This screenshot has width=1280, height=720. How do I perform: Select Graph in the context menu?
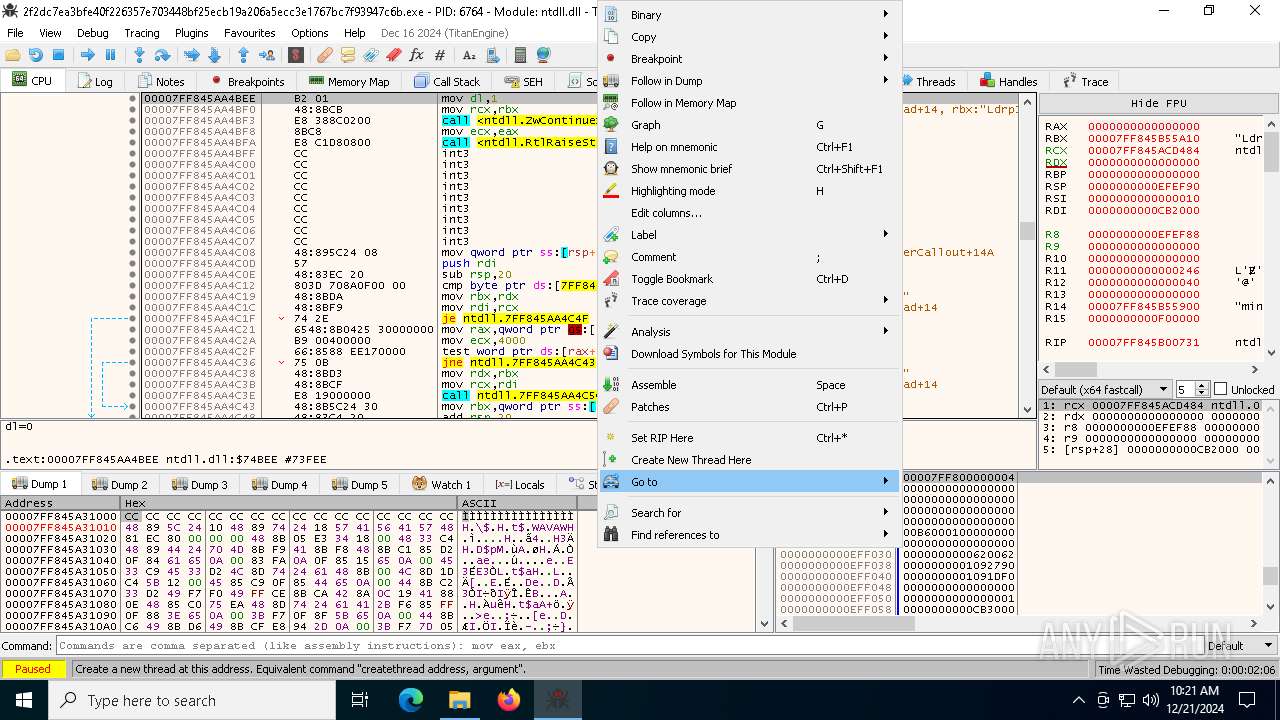(750, 125)
